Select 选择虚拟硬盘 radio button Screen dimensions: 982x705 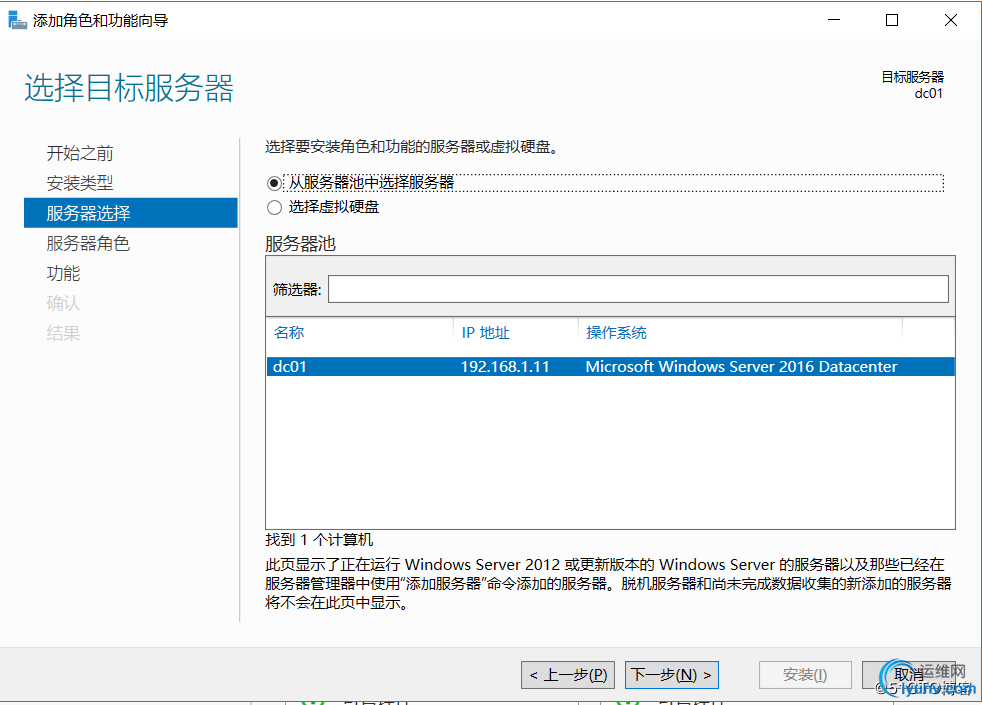coord(274,207)
